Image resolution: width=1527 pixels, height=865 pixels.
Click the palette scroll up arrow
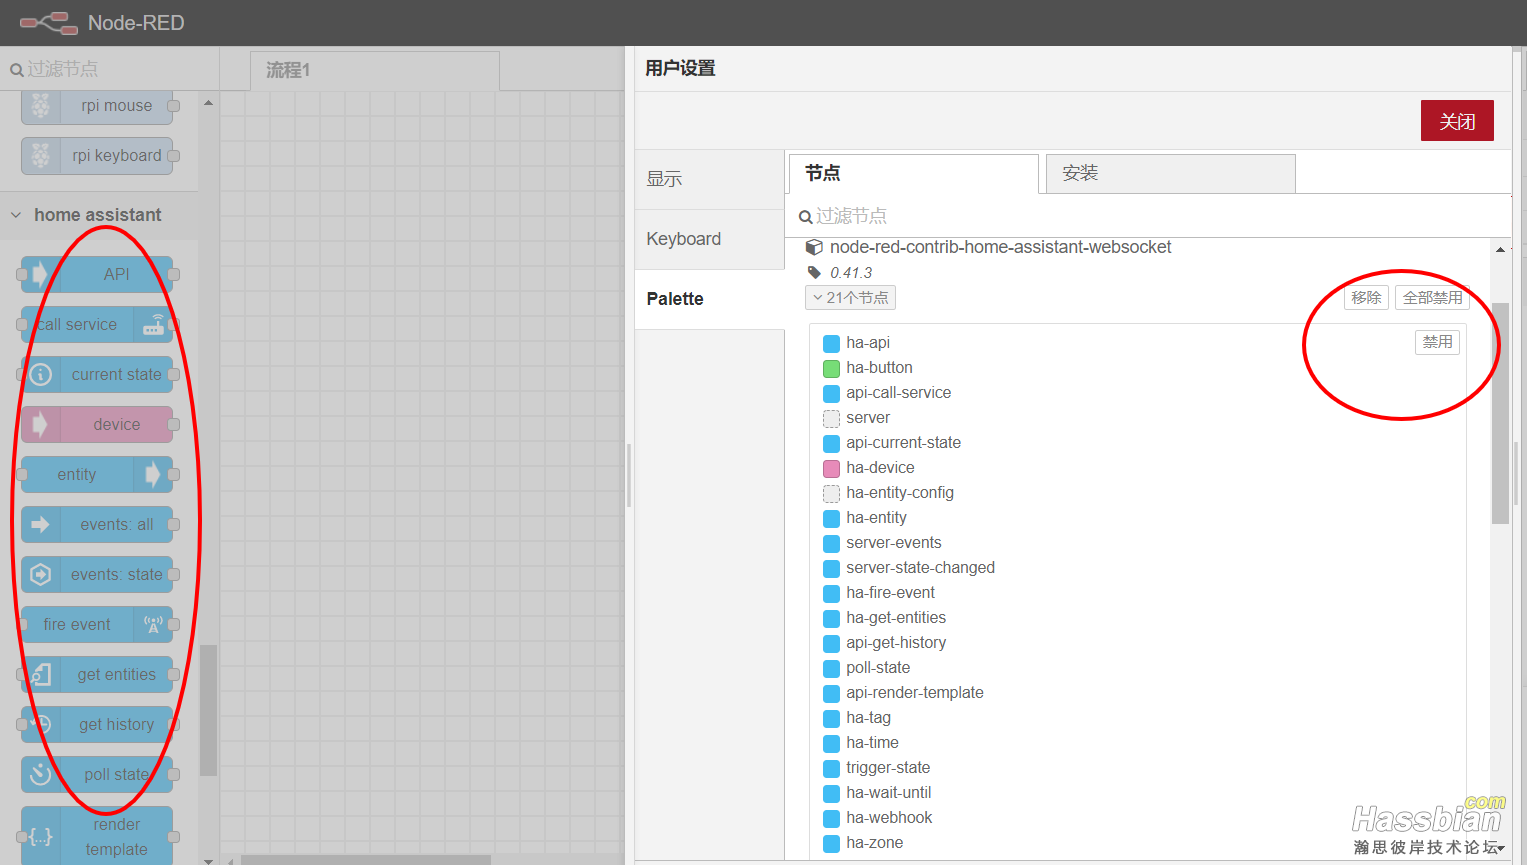(208, 102)
